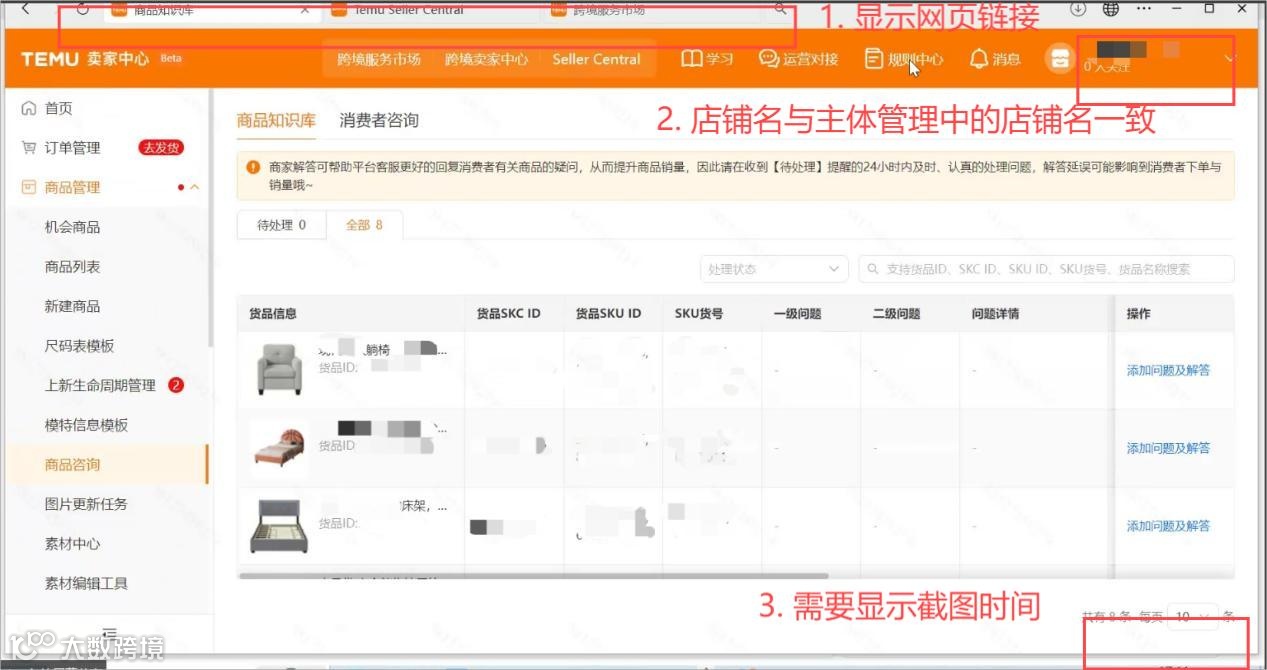The image size is (1267, 670).
Task: Switch to the 商品知识库 tab
Action: pyautogui.click(x=276, y=120)
